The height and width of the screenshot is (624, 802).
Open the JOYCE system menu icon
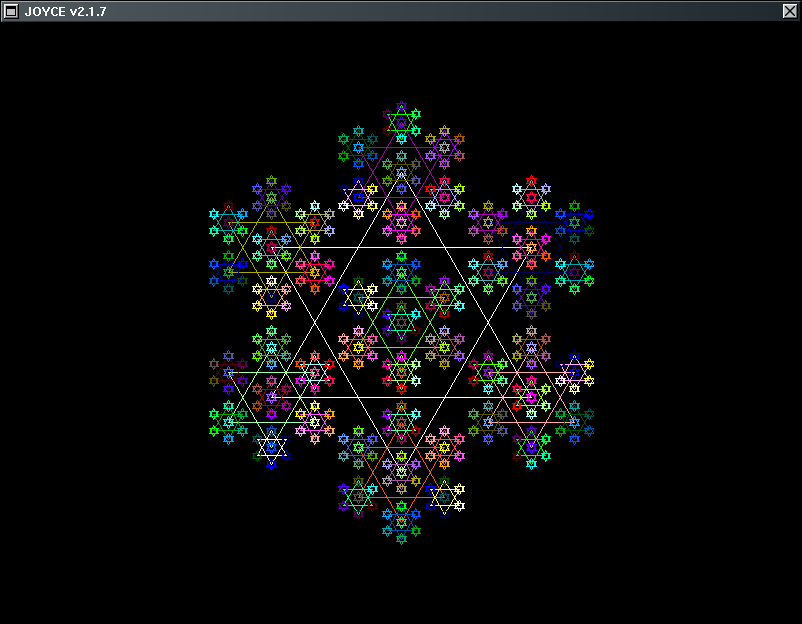pyautogui.click(x=13, y=11)
